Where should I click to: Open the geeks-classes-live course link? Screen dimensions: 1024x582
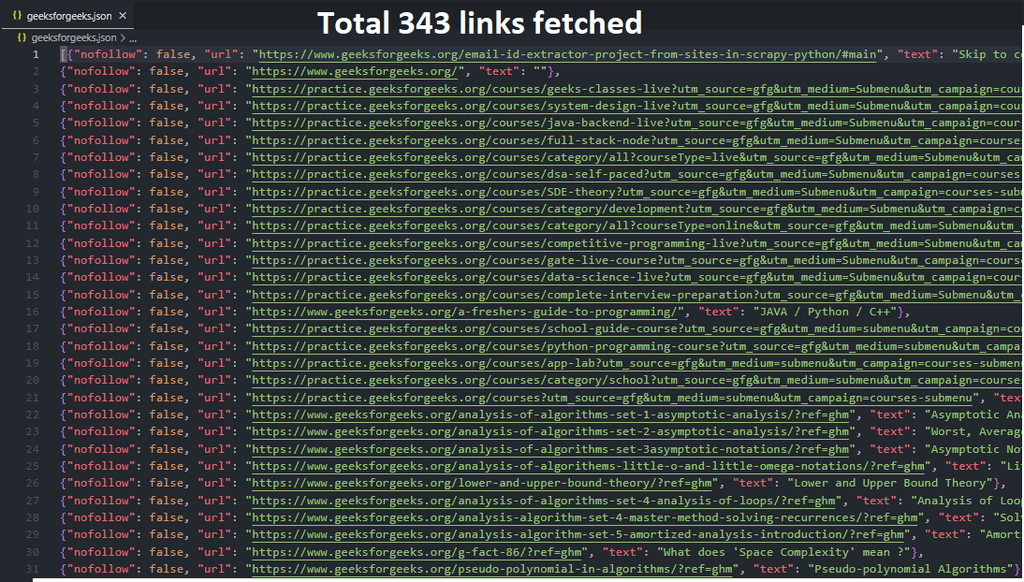637,88
